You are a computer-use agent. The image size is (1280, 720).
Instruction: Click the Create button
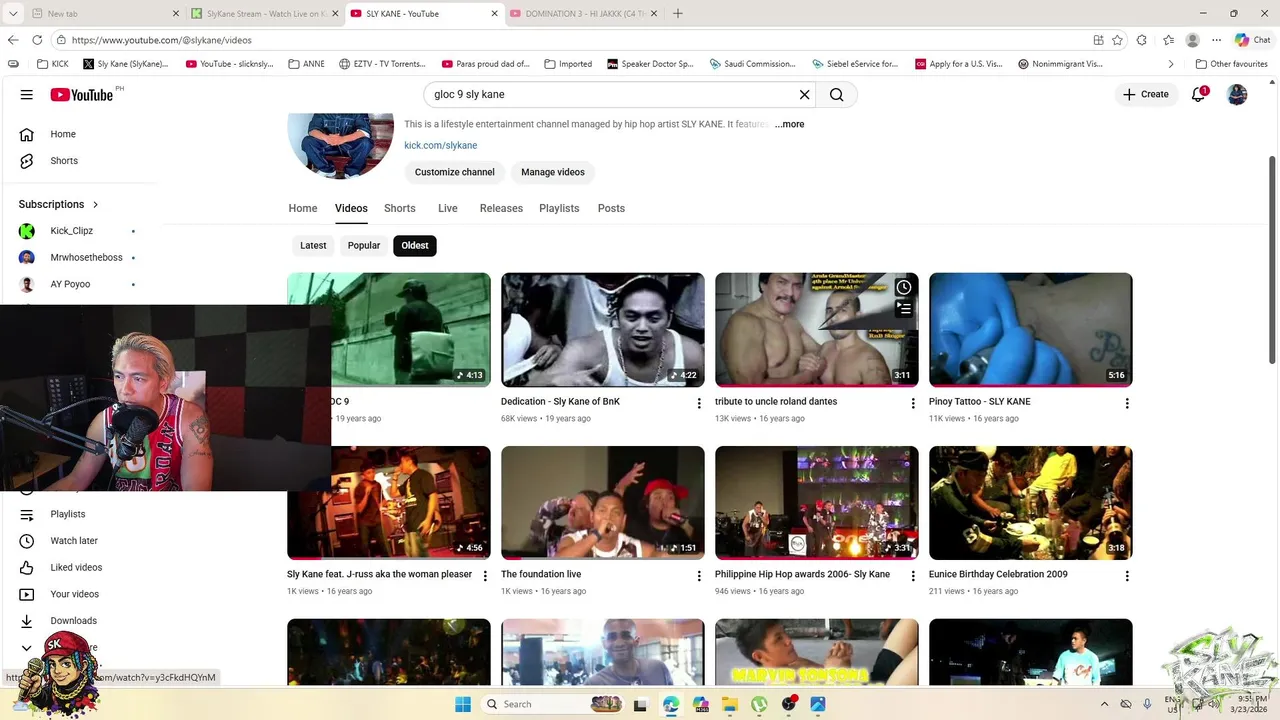pyautogui.click(x=1146, y=94)
